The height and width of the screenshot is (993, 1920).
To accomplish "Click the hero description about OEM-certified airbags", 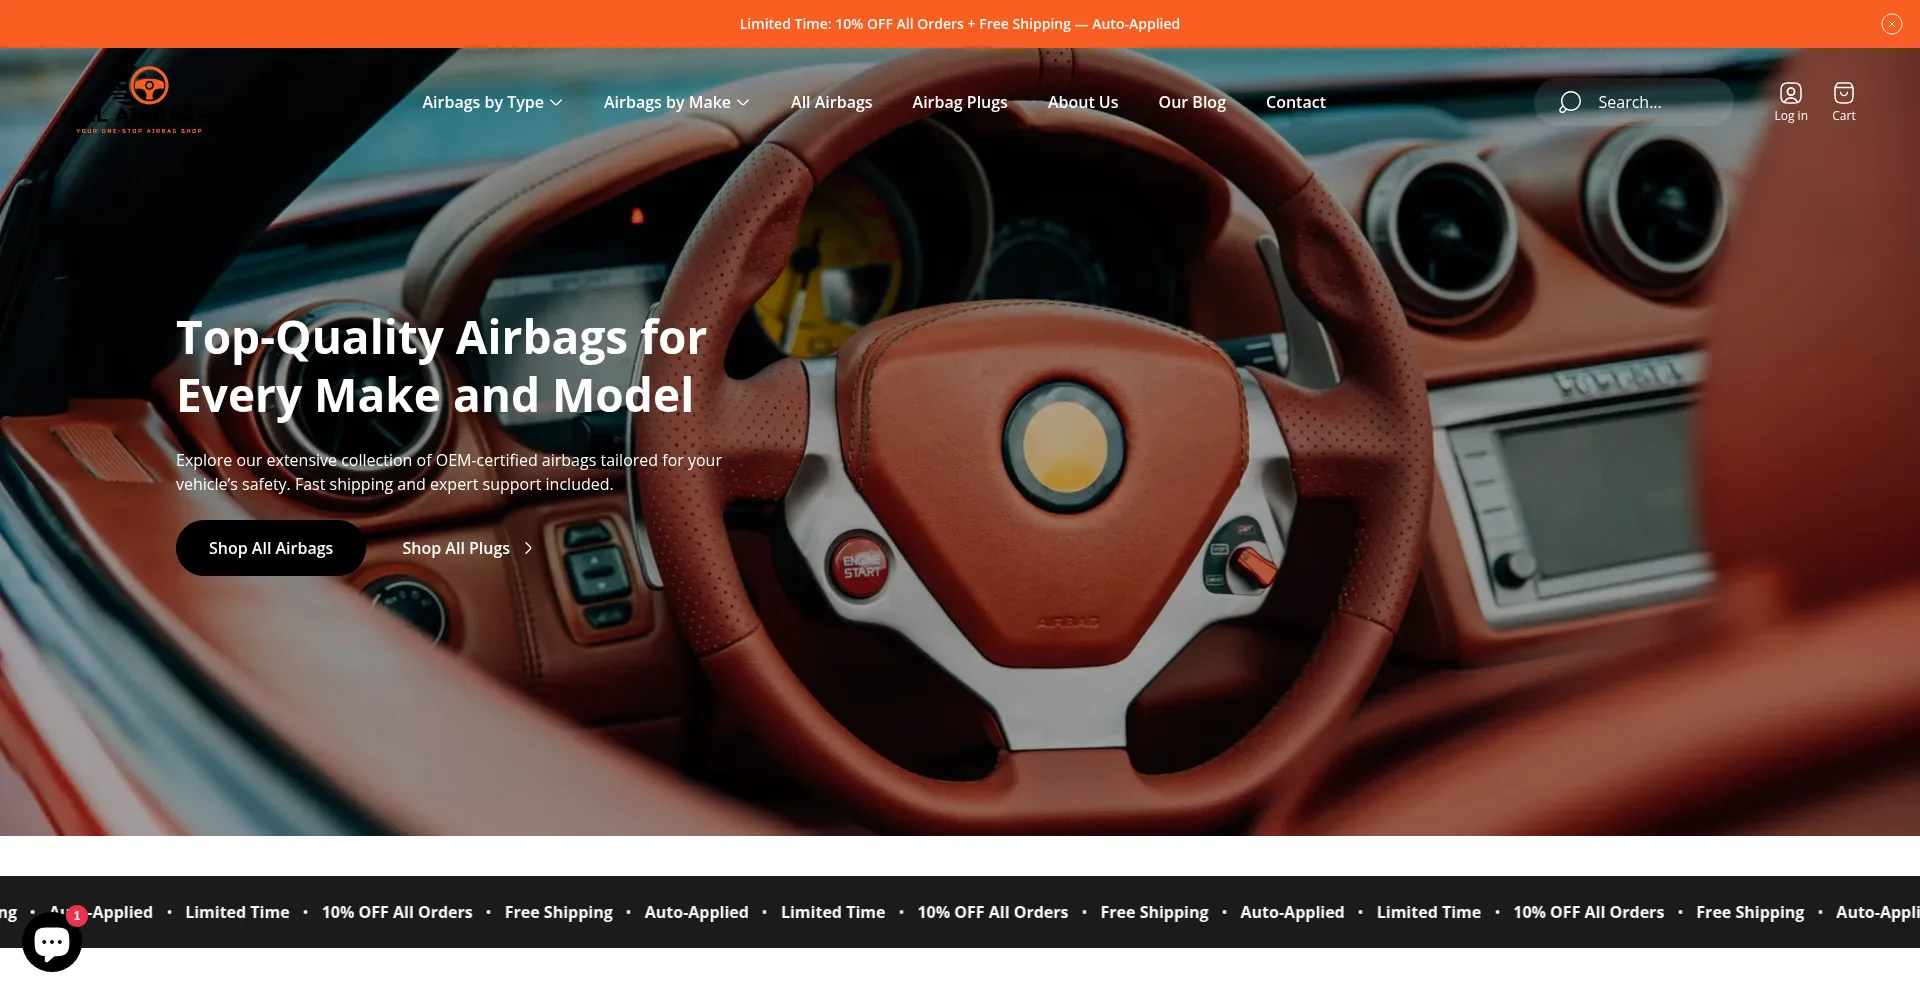I will click(449, 472).
